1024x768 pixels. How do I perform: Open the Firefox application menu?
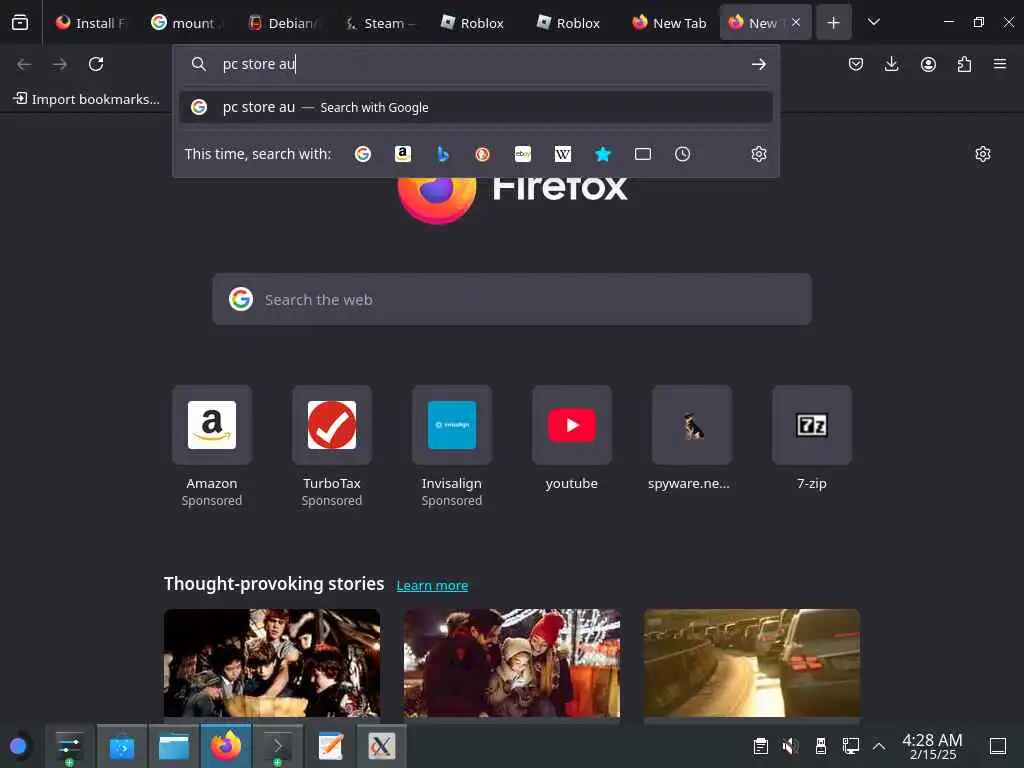(x=1000, y=64)
